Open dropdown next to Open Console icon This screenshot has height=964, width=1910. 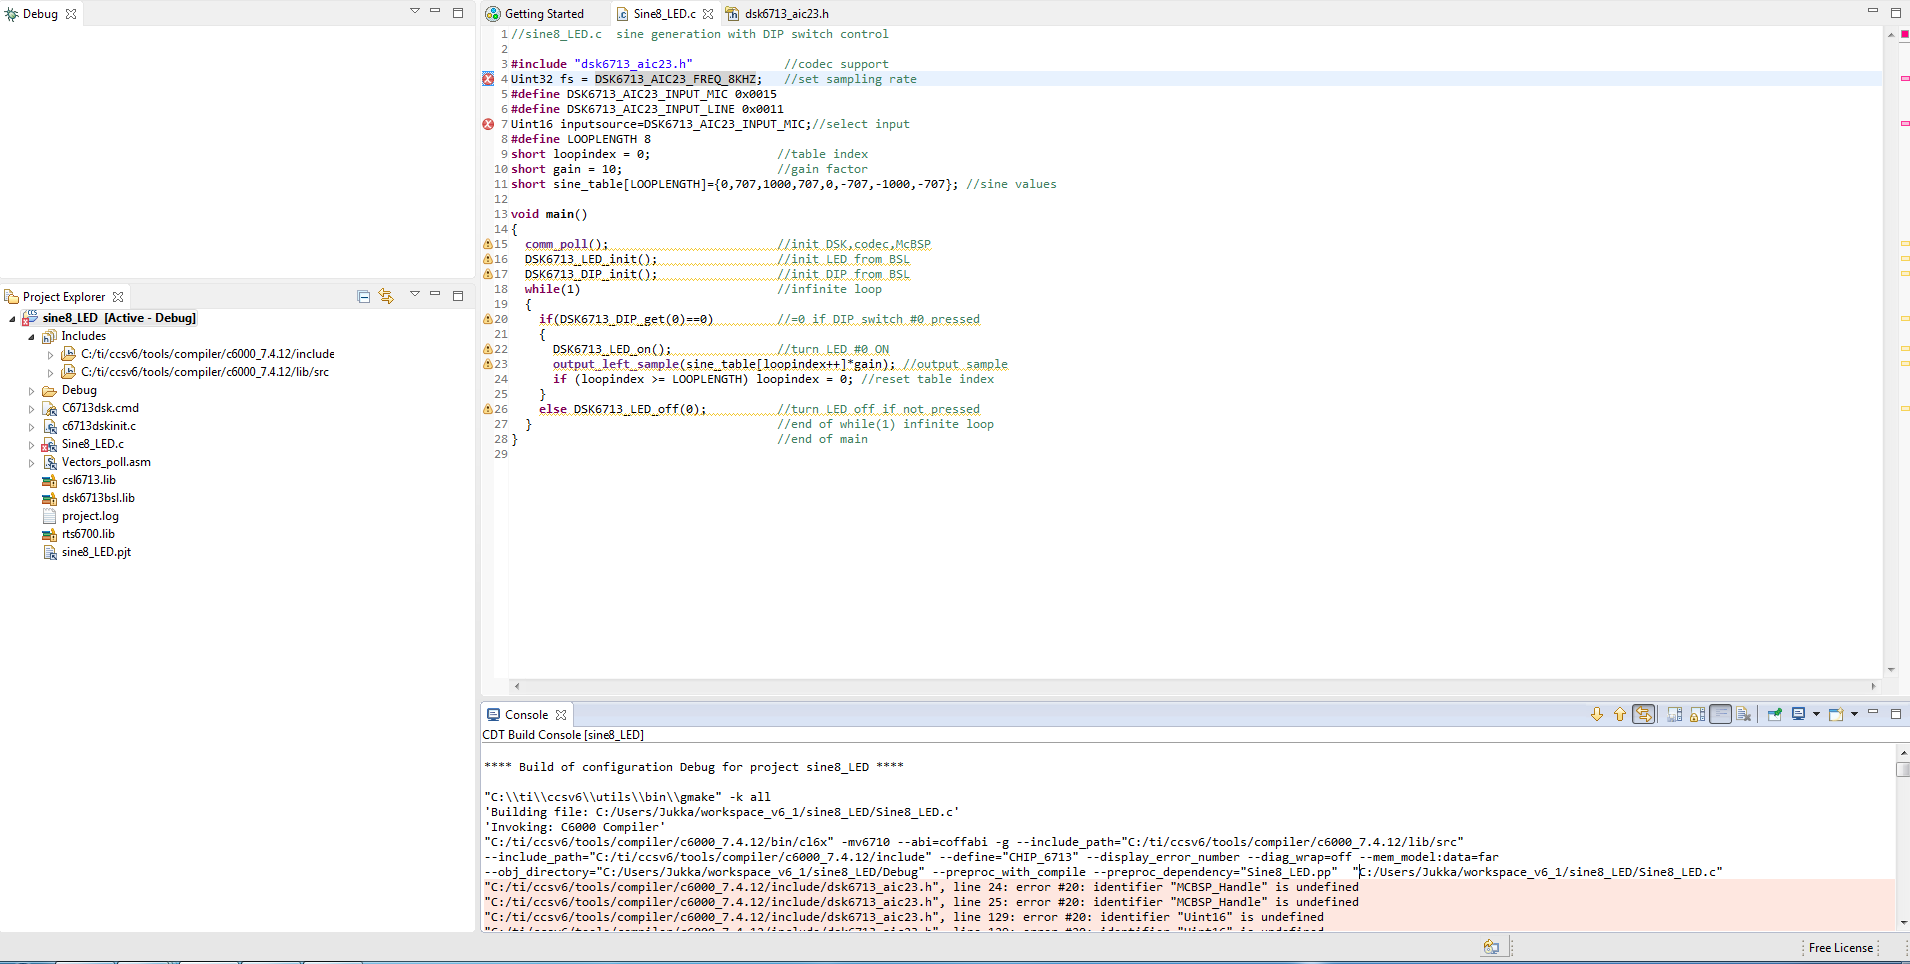(1854, 714)
